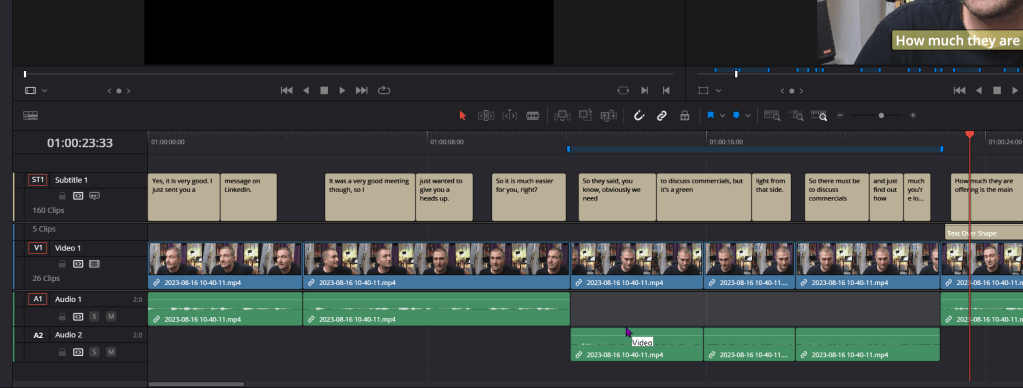Jump to the source viewer's next edit
The height and width of the screenshot is (388, 1023).
(x=645, y=91)
